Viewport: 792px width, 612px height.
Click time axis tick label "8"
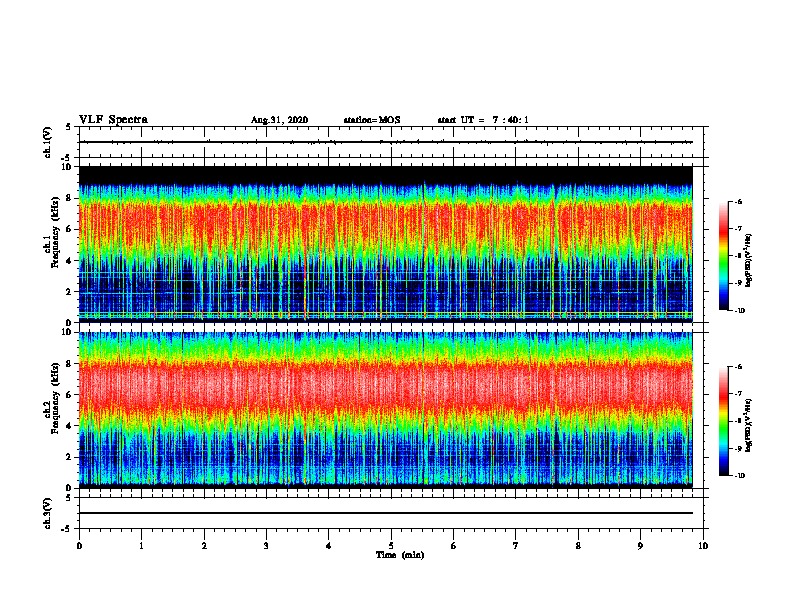pyautogui.click(x=578, y=546)
